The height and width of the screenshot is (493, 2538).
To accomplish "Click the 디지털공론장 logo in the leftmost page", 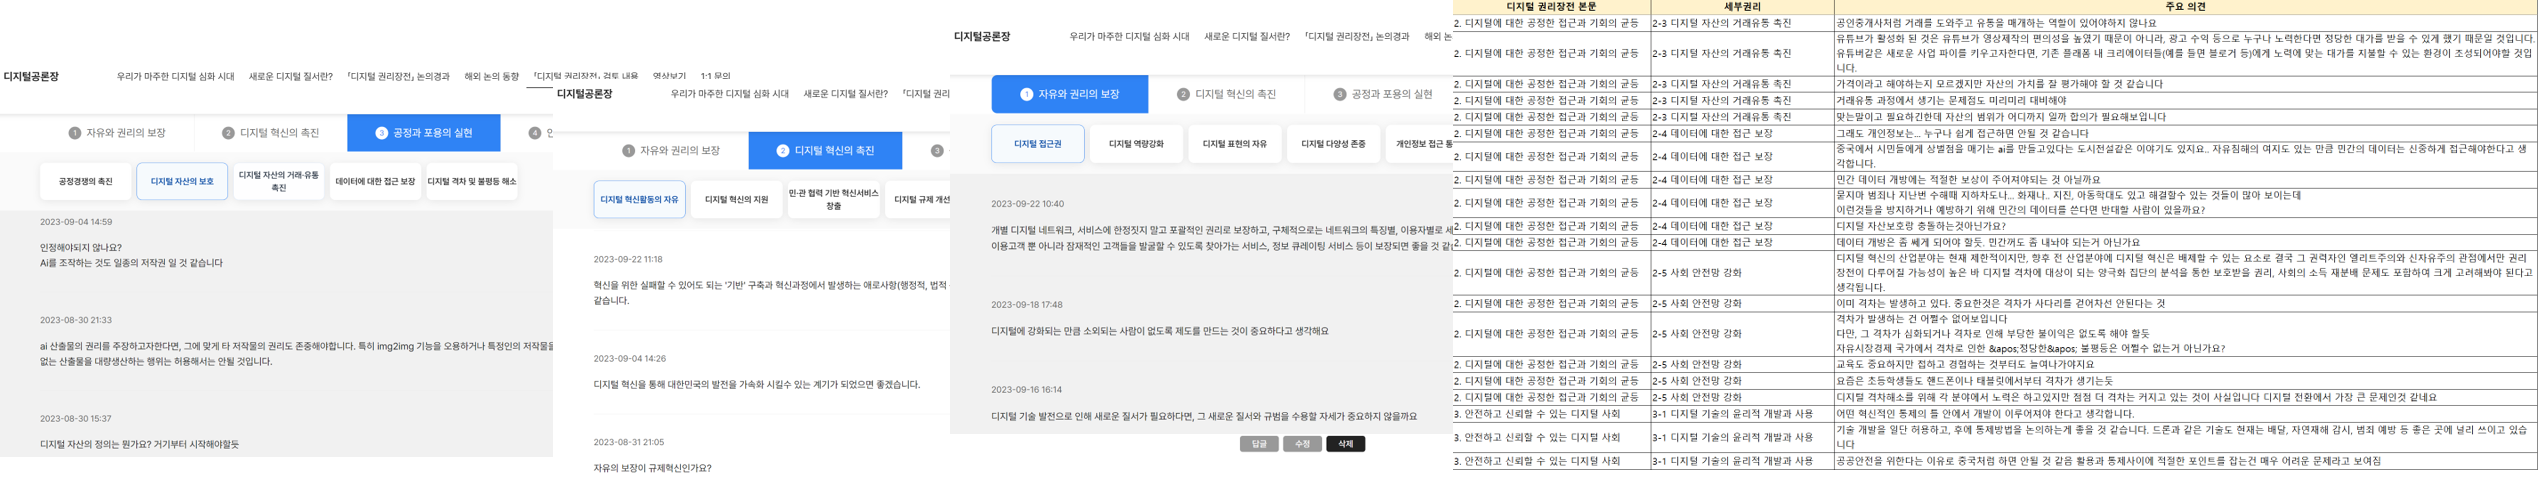I will coord(31,76).
